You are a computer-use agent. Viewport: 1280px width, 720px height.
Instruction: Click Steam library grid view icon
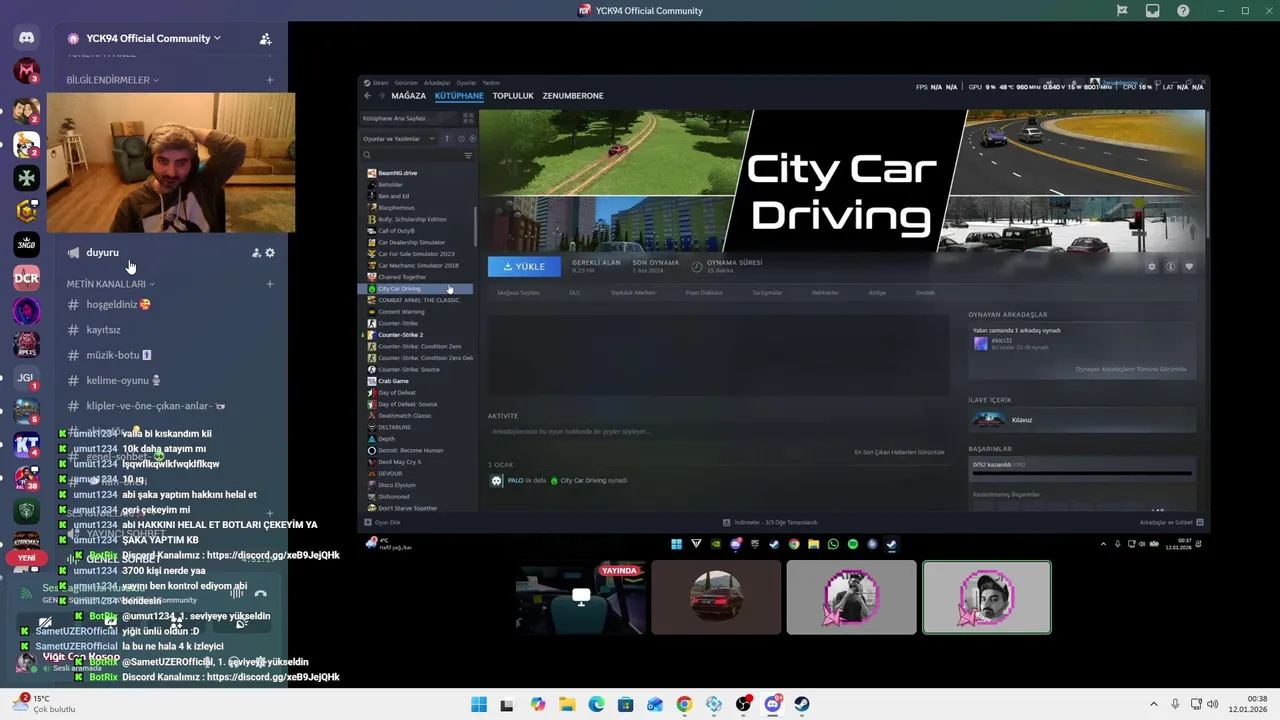pyautogui.click(x=468, y=118)
